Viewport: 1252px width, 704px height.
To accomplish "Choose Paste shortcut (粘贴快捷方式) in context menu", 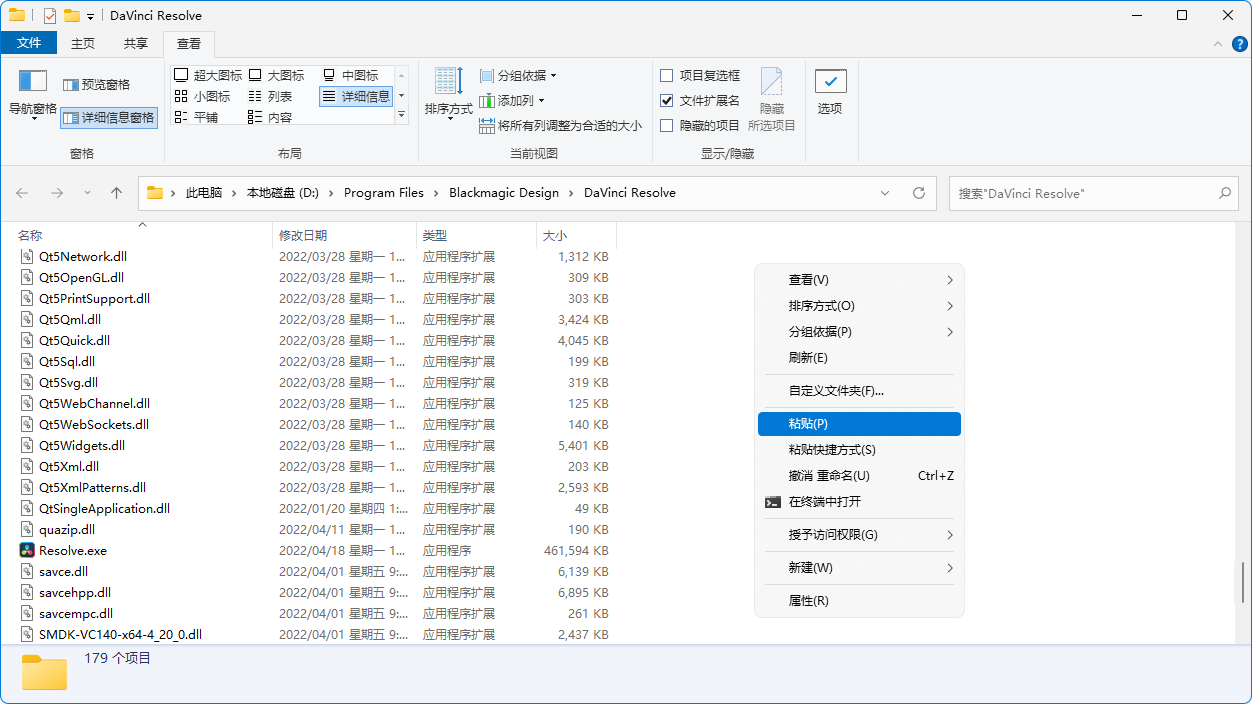I will click(860, 450).
